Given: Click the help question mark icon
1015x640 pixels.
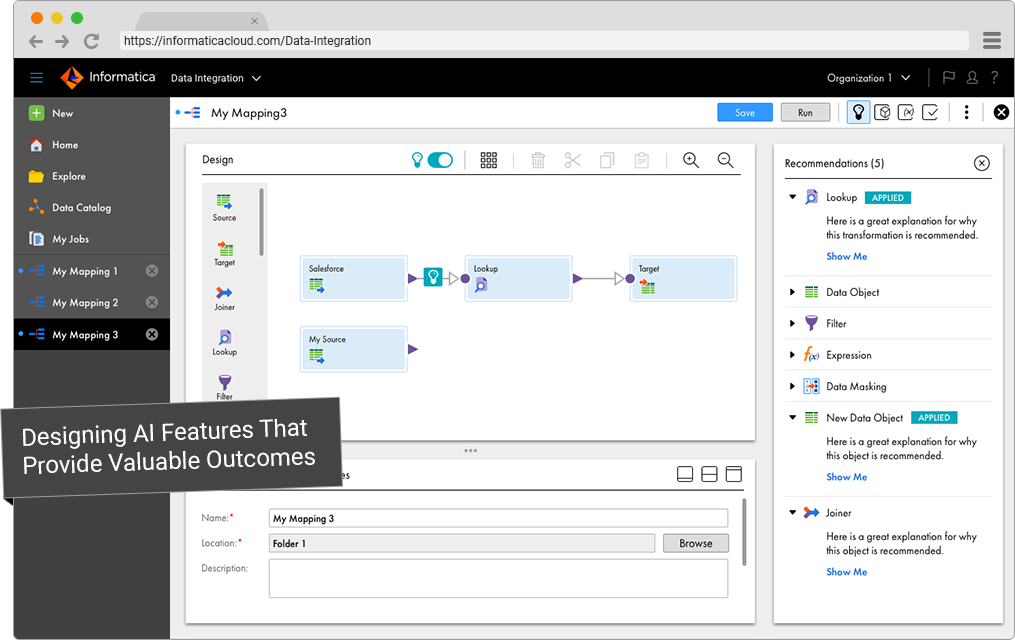Looking at the screenshot, I should click(994, 78).
